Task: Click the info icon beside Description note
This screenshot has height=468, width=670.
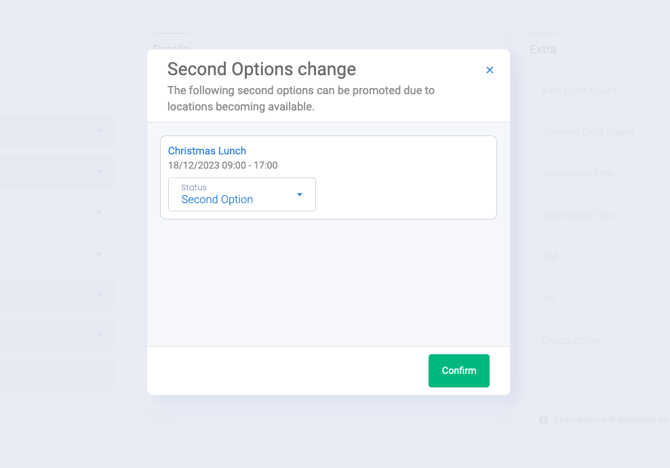Action: tap(543, 420)
